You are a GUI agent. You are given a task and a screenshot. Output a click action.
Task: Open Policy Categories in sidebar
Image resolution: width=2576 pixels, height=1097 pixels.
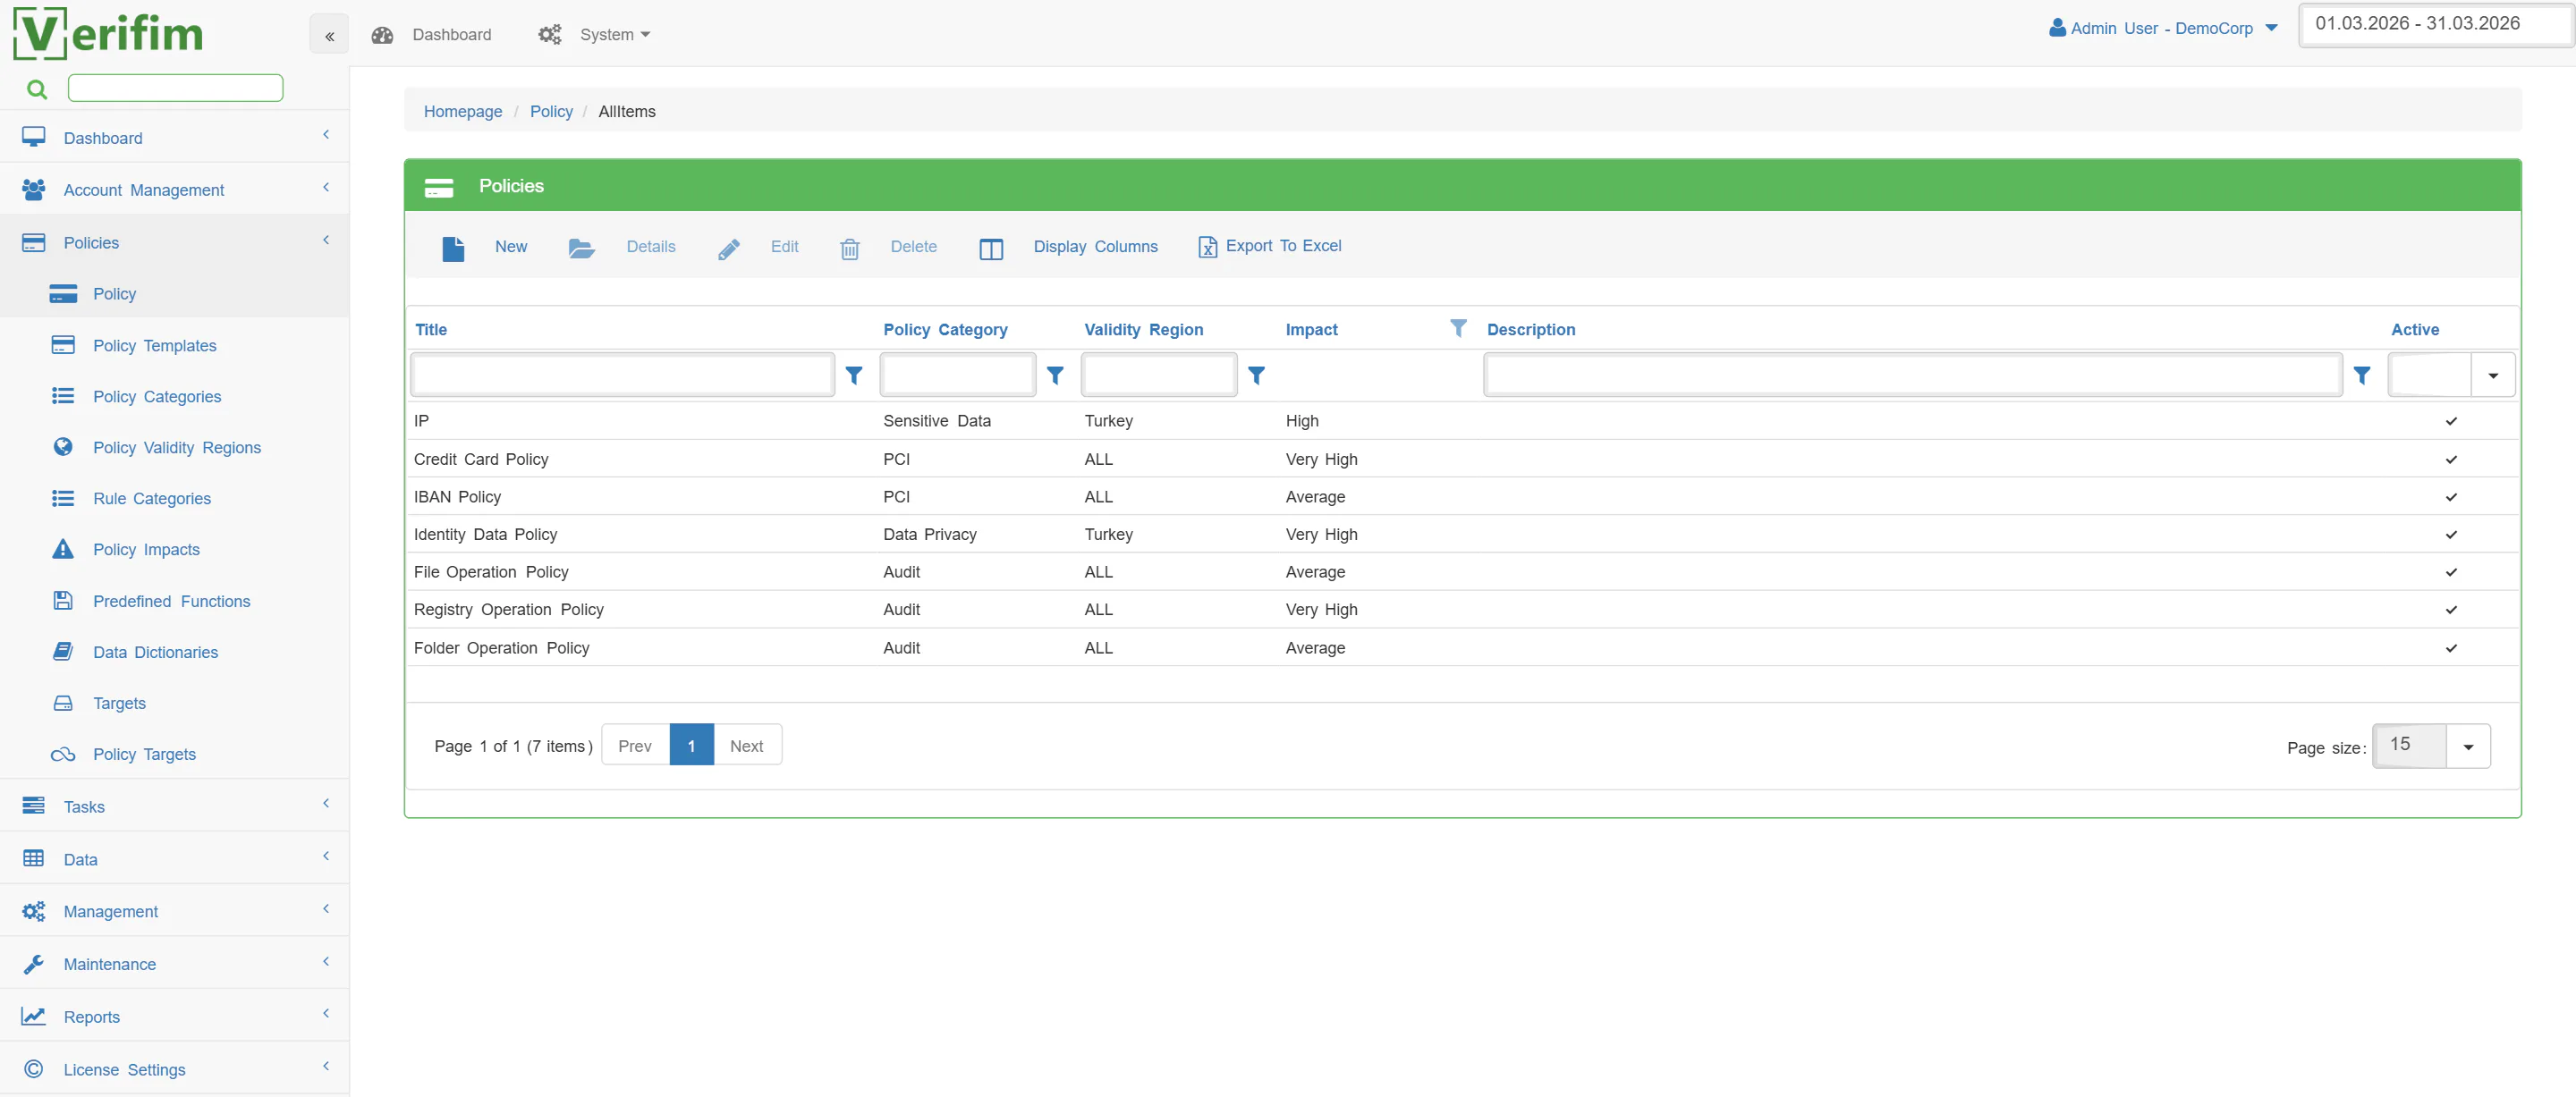coord(157,397)
